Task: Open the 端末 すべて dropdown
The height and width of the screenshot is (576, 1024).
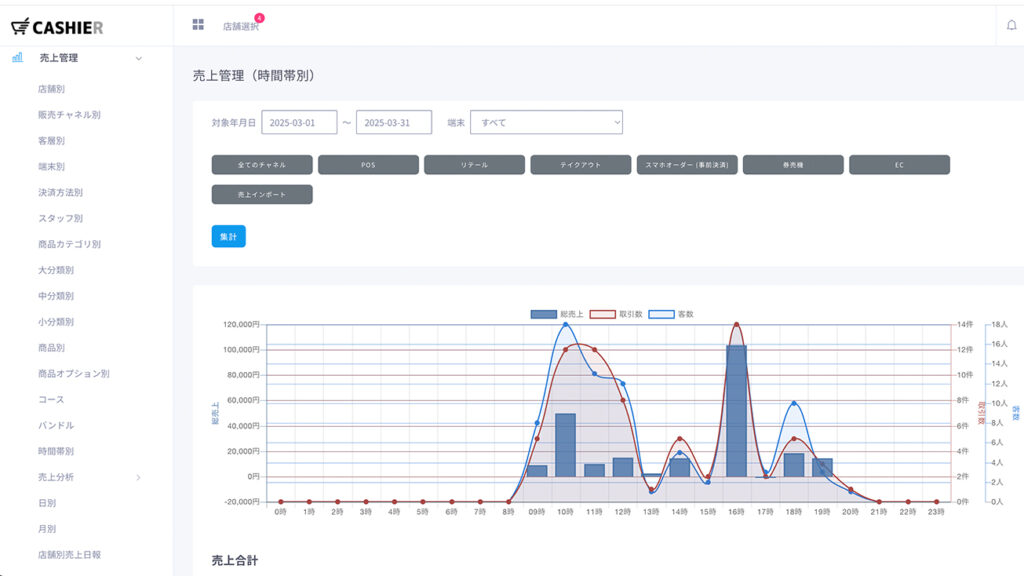Action: (x=546, y=122)
